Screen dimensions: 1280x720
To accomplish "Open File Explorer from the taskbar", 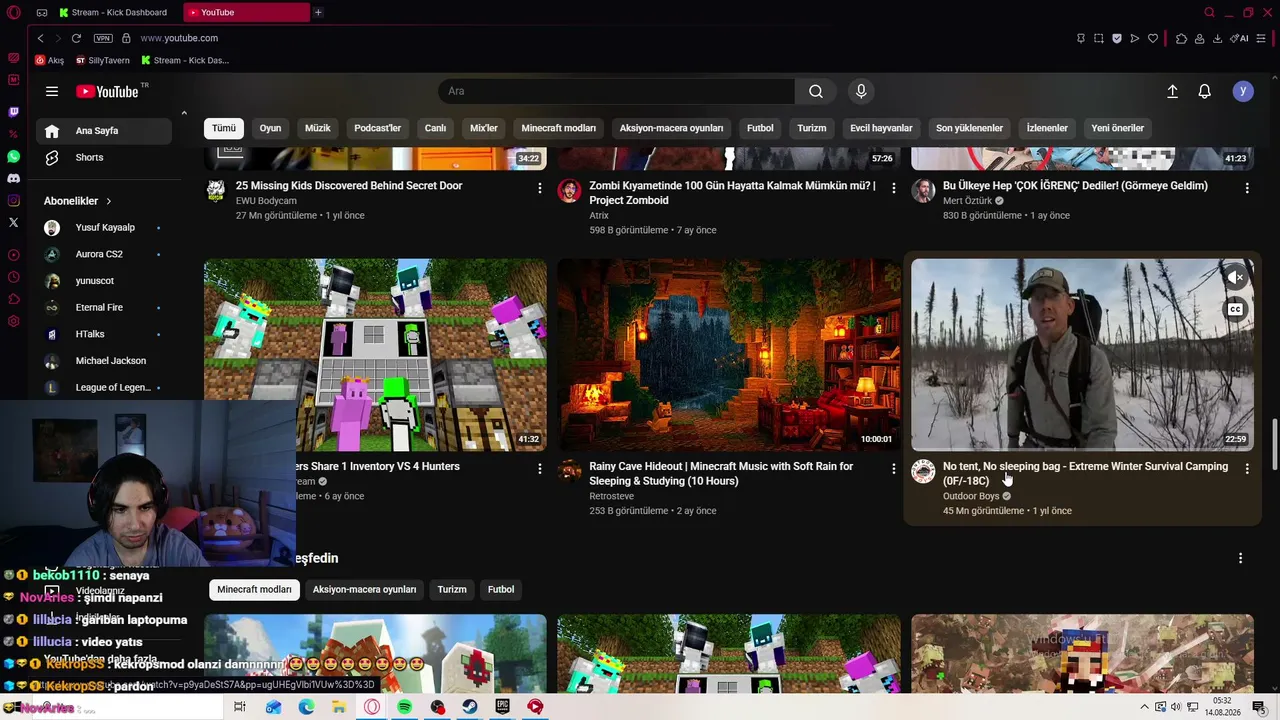I will click(339, 707).
